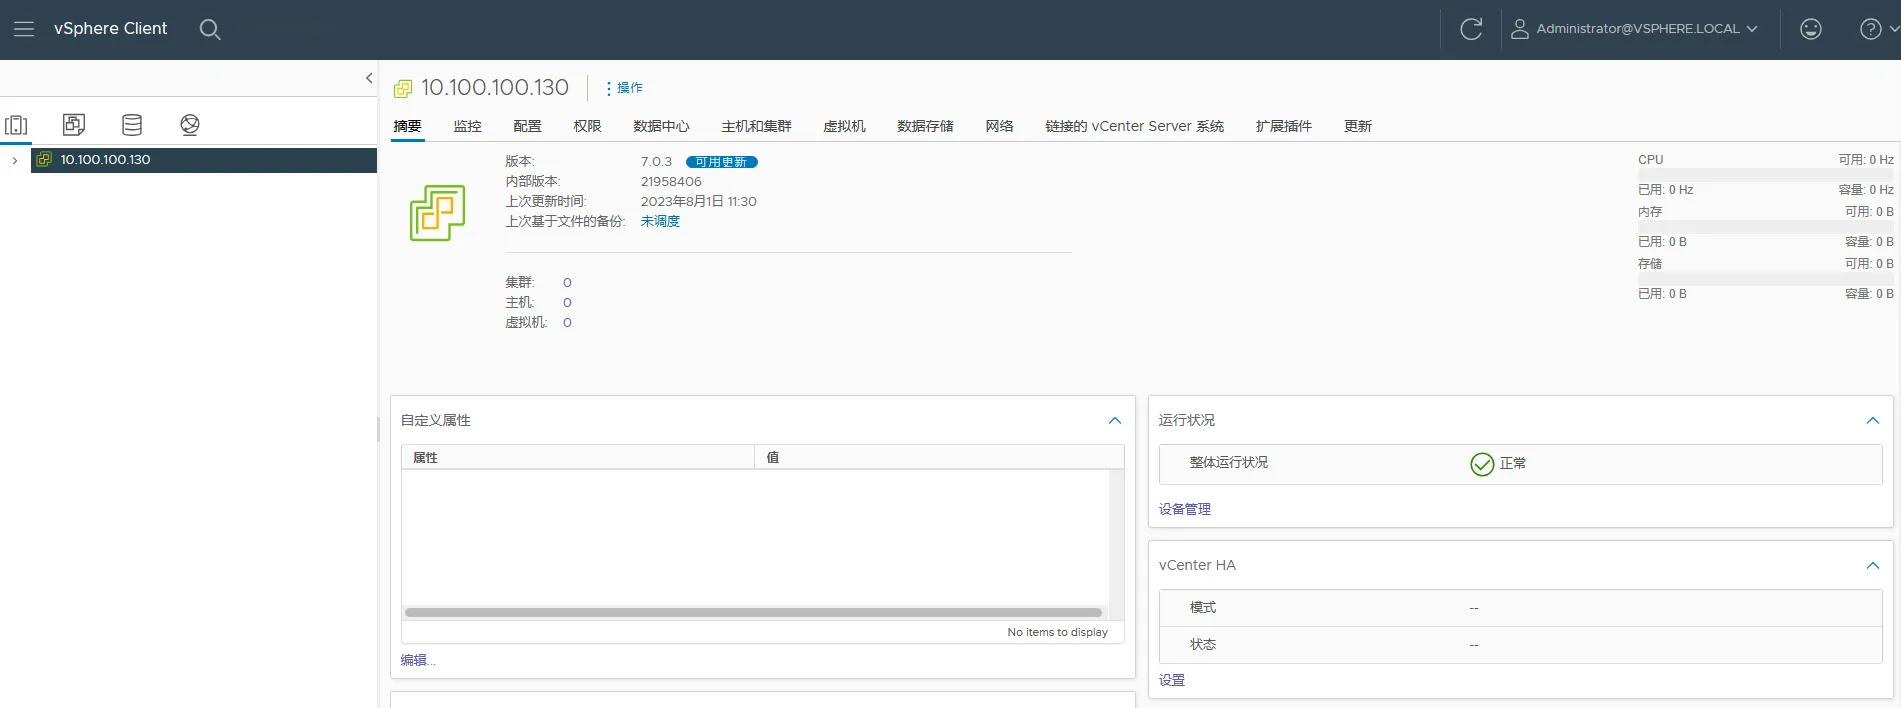The image size is (1901, 708).
Task: Collapse the 自定义属性 panel
Action: tap(1114, 421)
